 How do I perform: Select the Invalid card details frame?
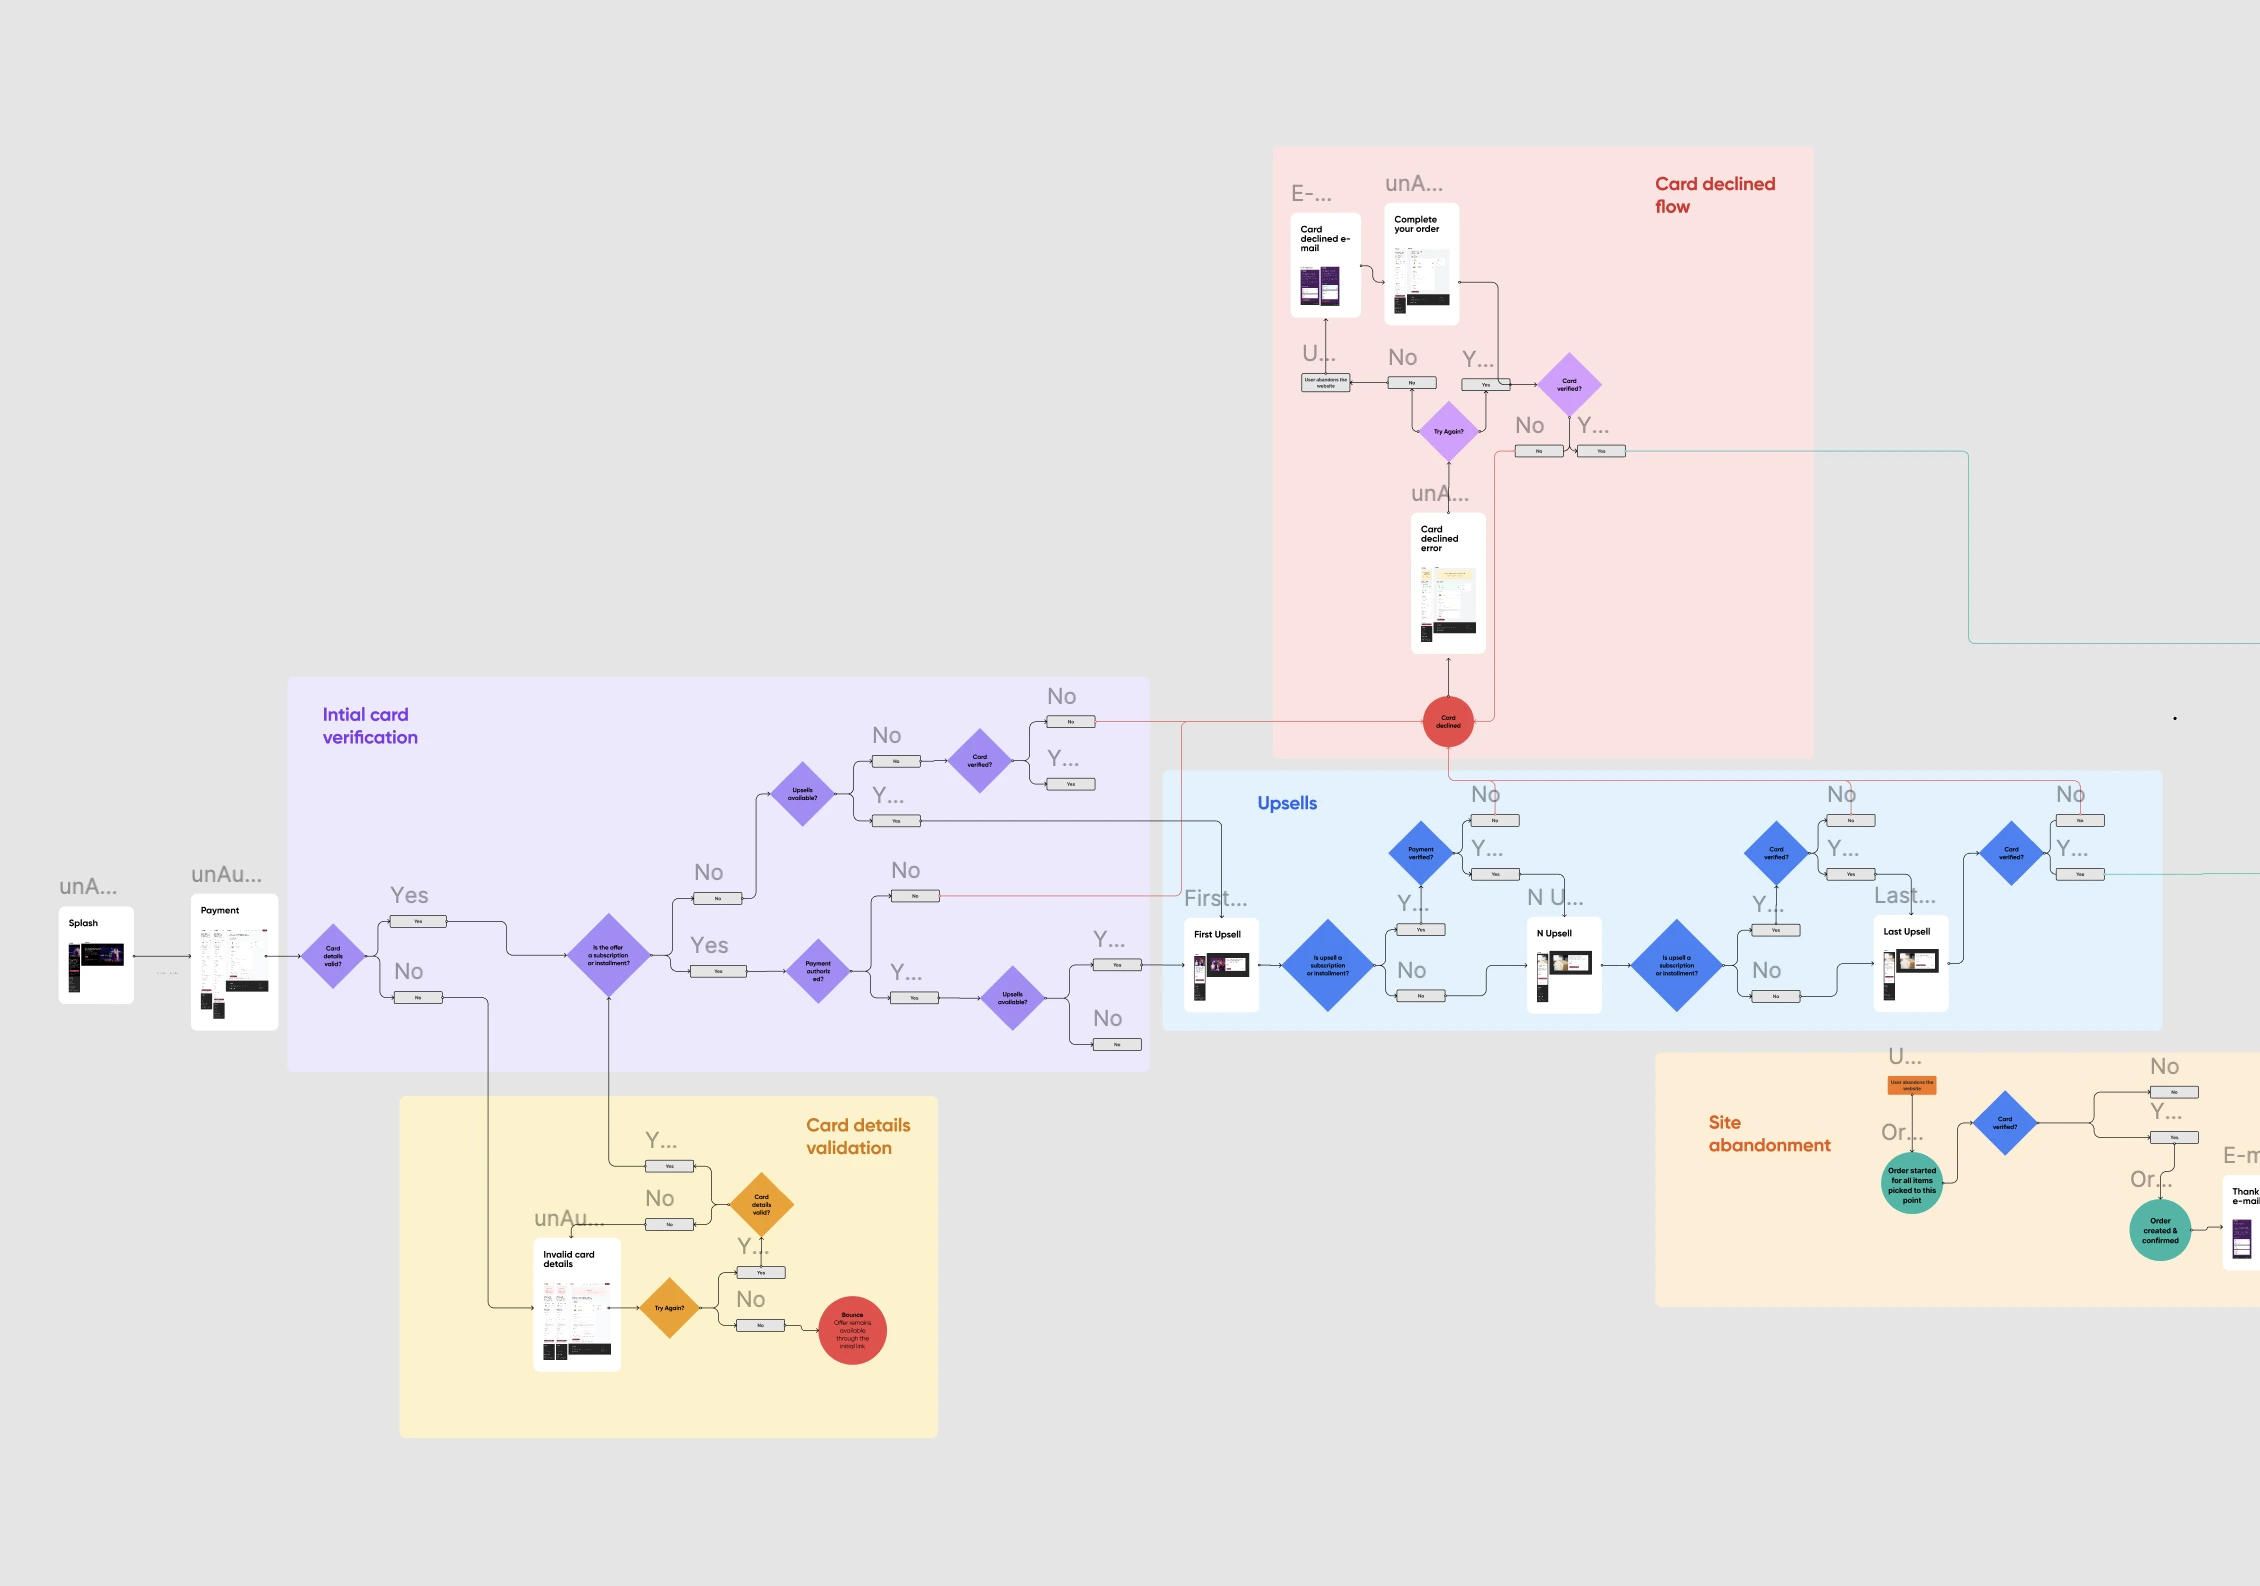tap(577, 1304)
